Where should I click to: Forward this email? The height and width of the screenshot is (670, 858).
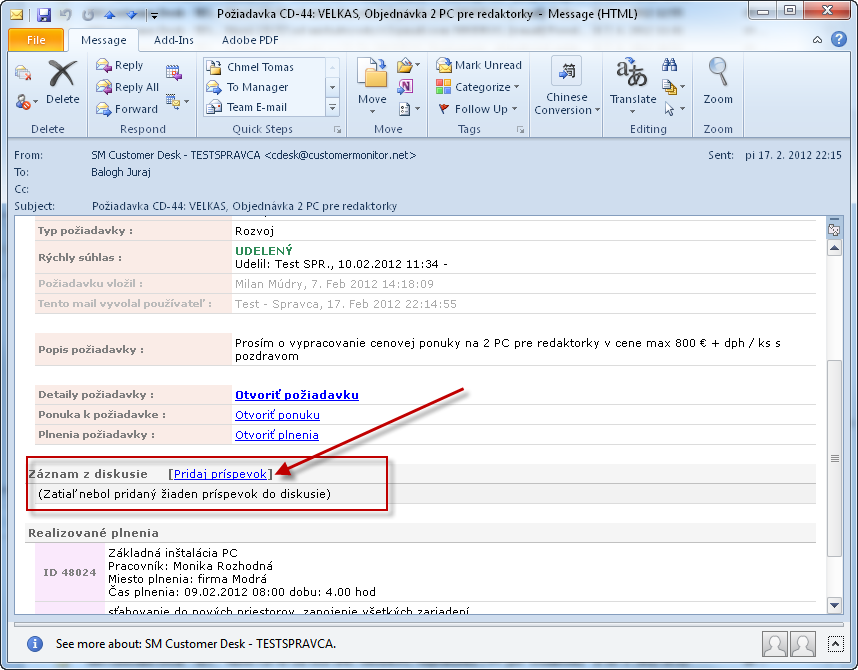127,109
